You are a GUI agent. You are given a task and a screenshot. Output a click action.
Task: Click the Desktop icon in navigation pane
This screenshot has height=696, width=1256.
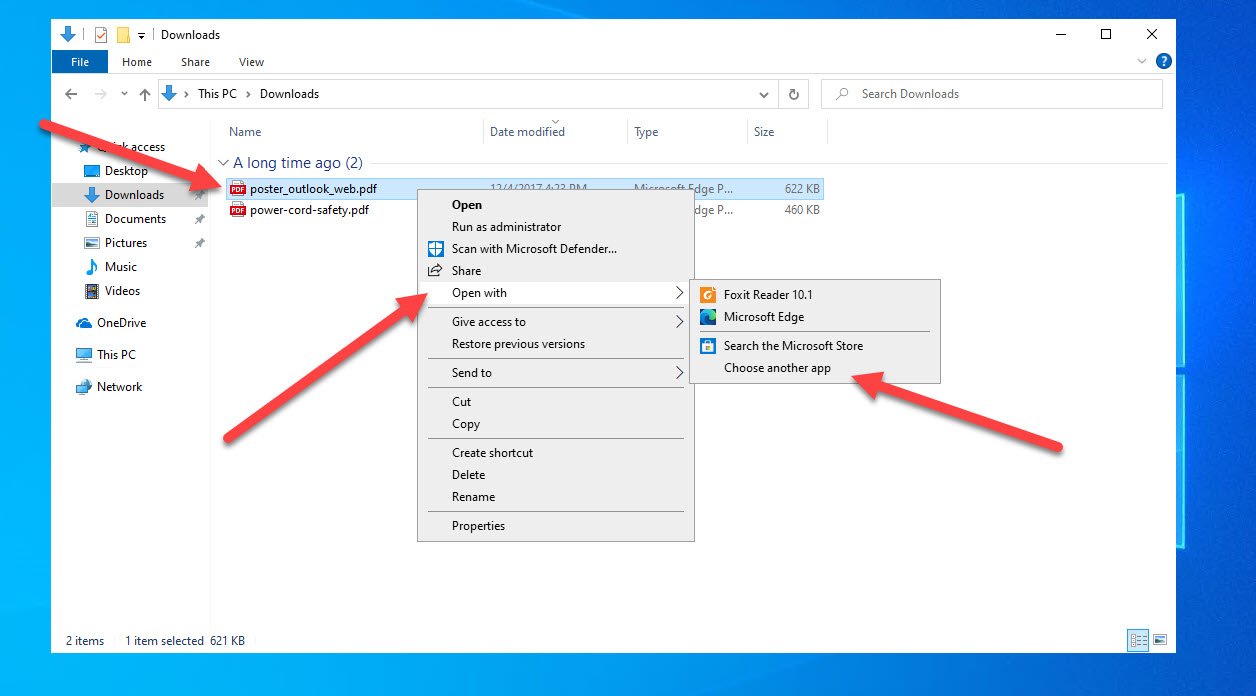(x=92, y=171)
